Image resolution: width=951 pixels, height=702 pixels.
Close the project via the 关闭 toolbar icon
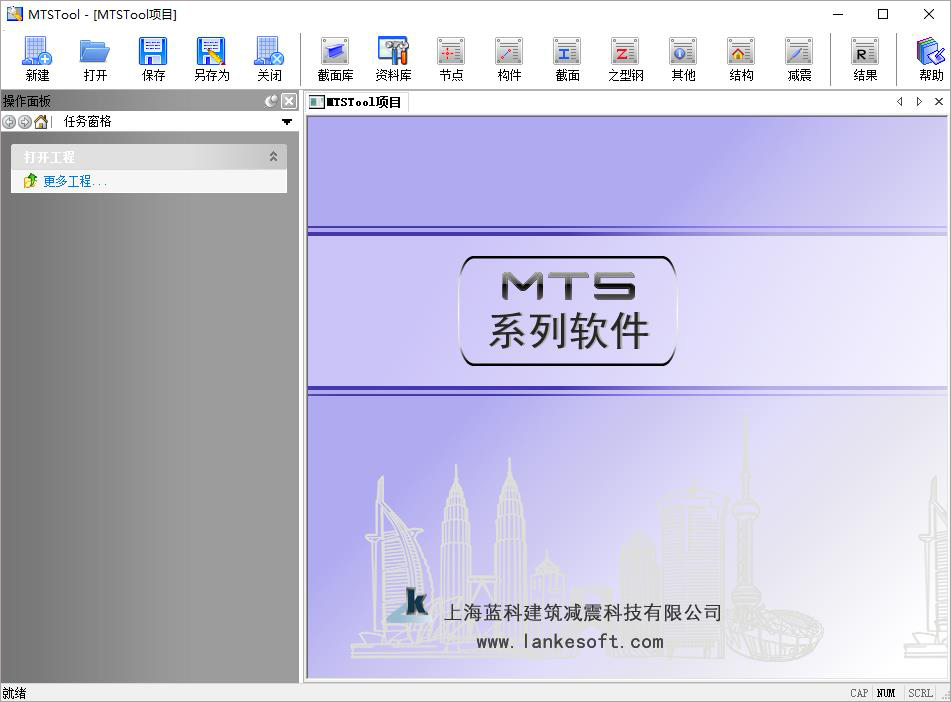point(269,59)
